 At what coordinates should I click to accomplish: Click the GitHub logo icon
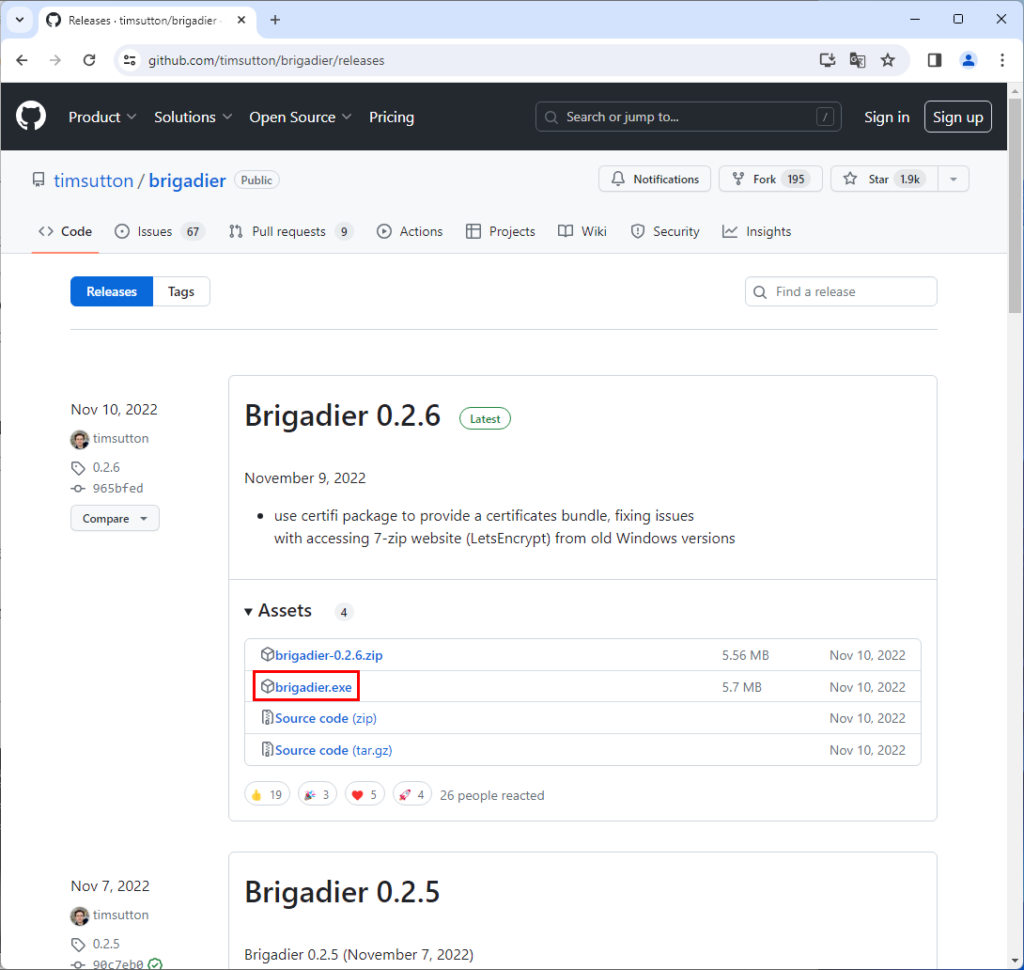pyautogui.click(x=31, y=117)
